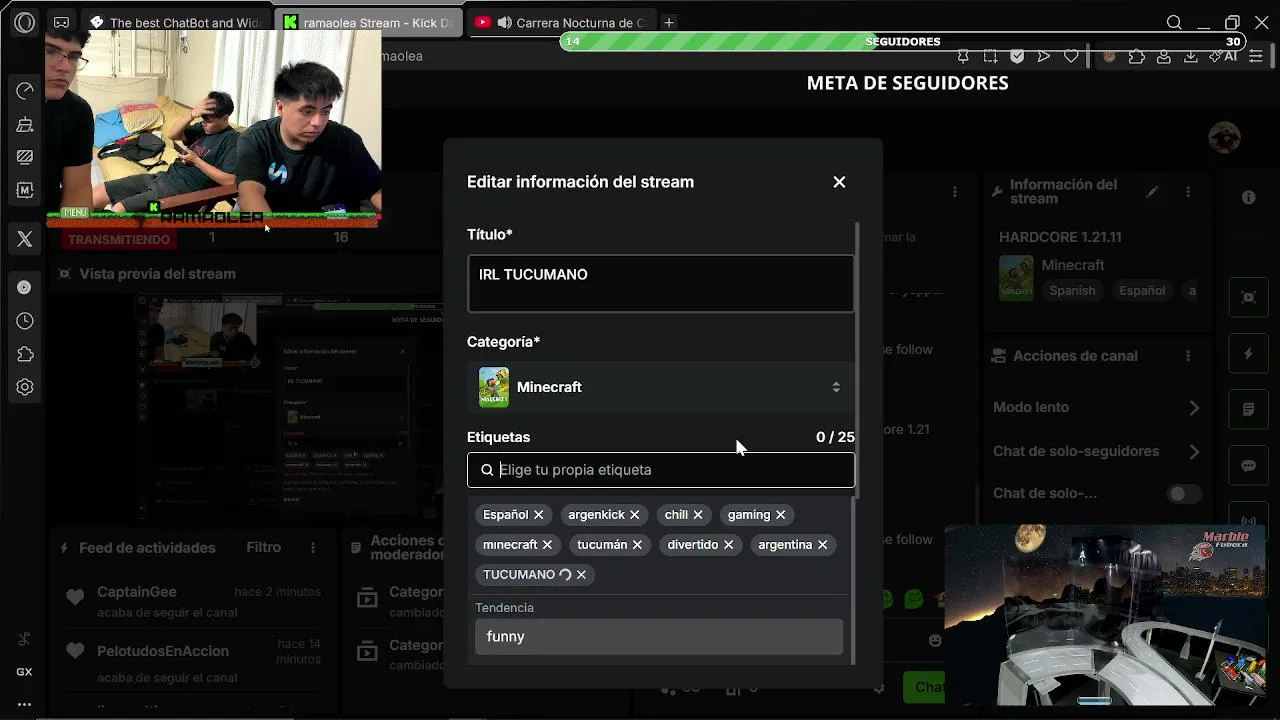Expand Chat de solo-seguidores chevron
This screenshot has height=720, width=1280.
point(1194,452)
